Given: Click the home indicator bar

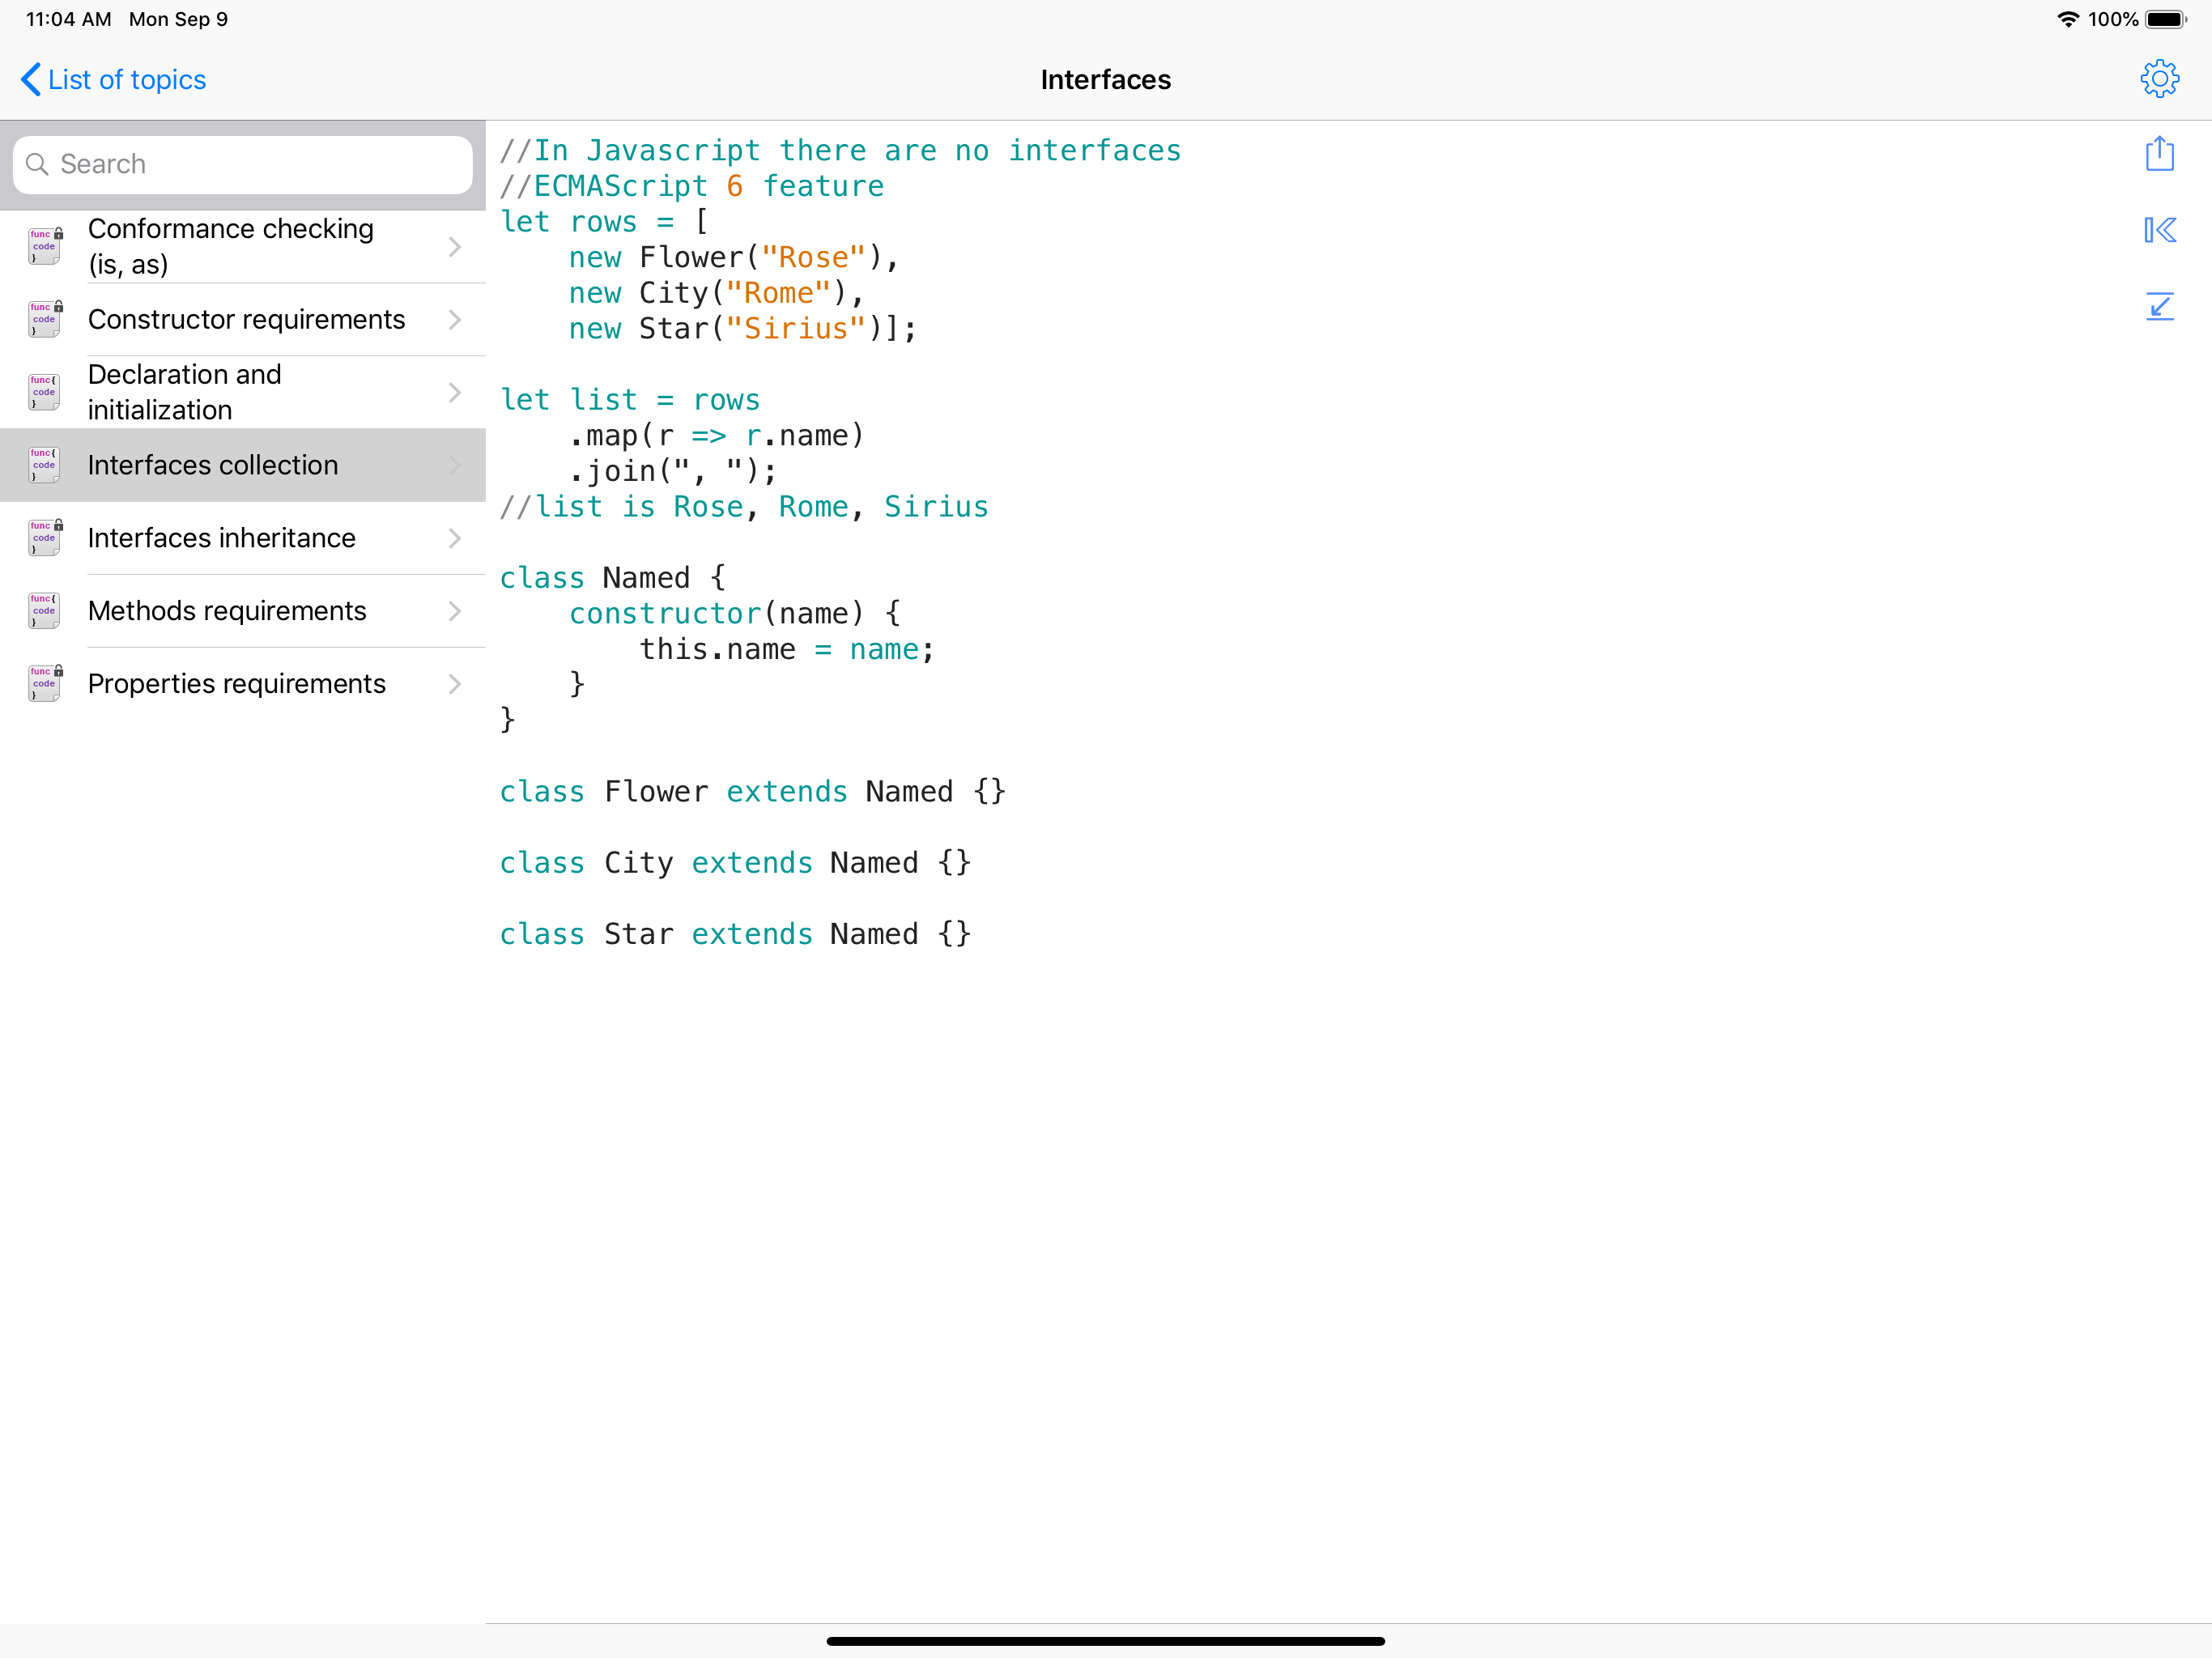Looking at the screenshot, I should (x=1105, y=1641).
